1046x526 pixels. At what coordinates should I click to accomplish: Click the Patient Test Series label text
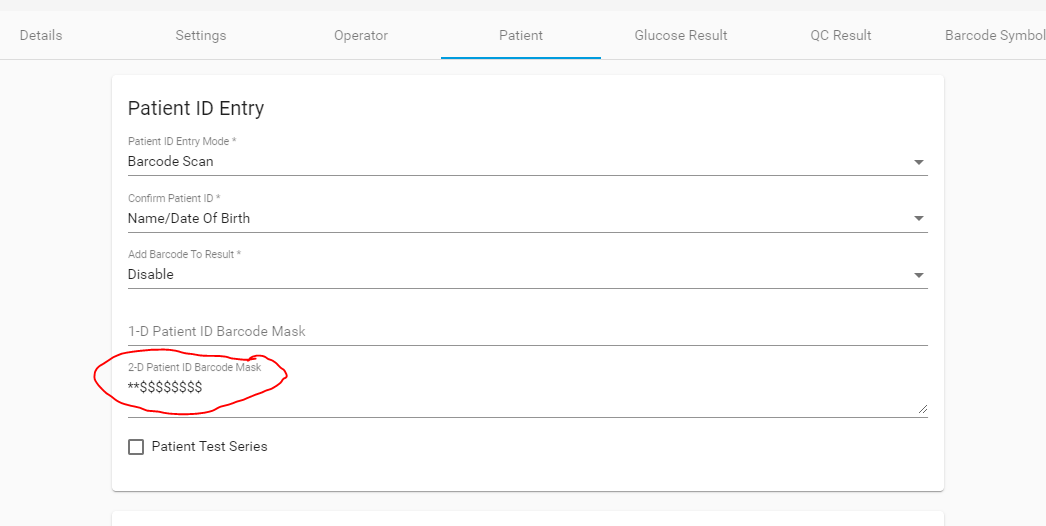[x=209, y=447]
